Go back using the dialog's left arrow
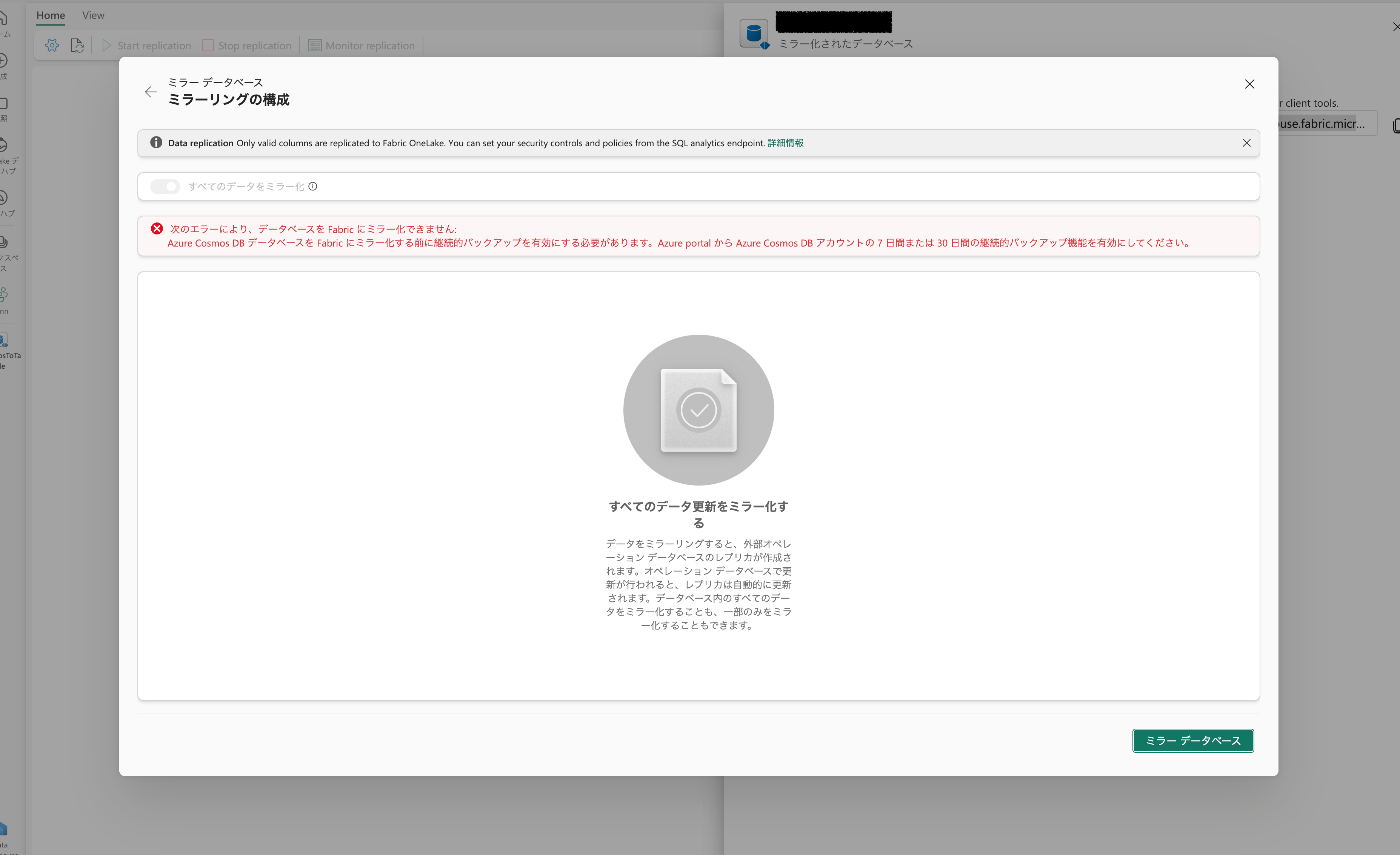The width and height of the screenshot is (1400, 855). click(x=151, y=91)
